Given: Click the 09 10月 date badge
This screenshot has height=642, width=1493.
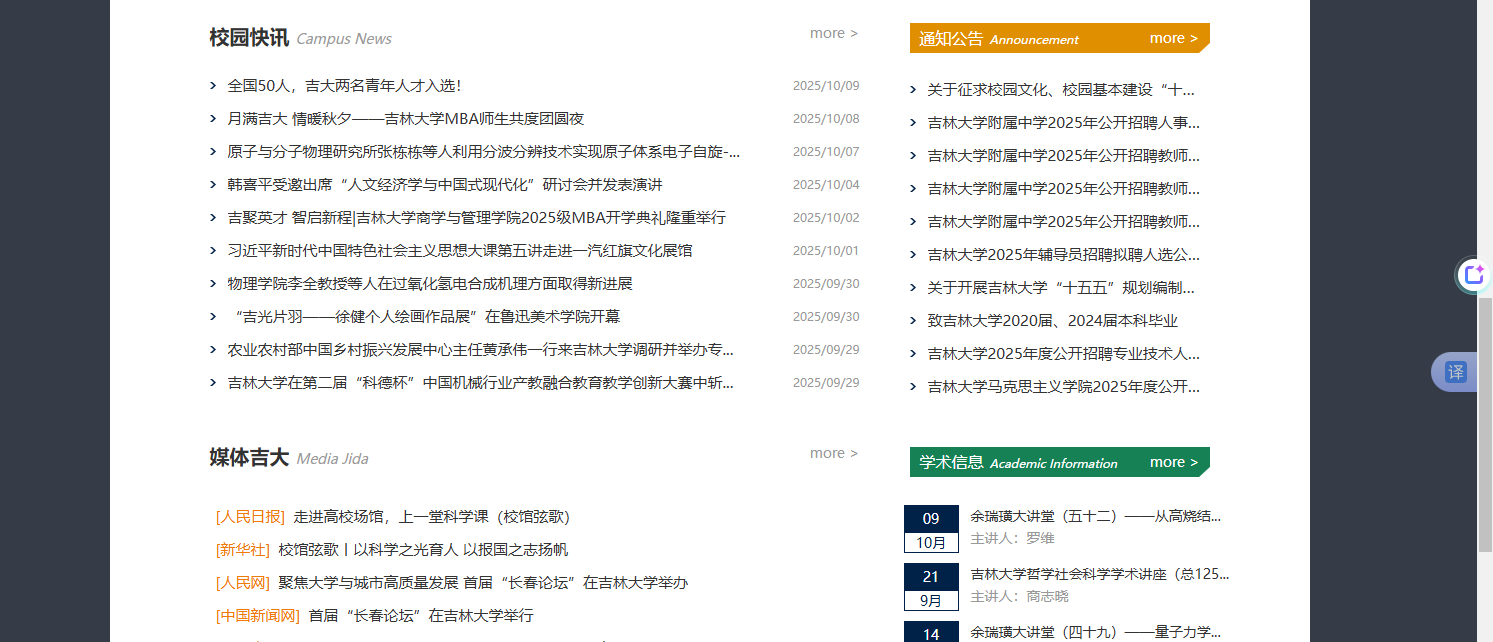Looking at the screenshot, I should [x=931, y=529].
